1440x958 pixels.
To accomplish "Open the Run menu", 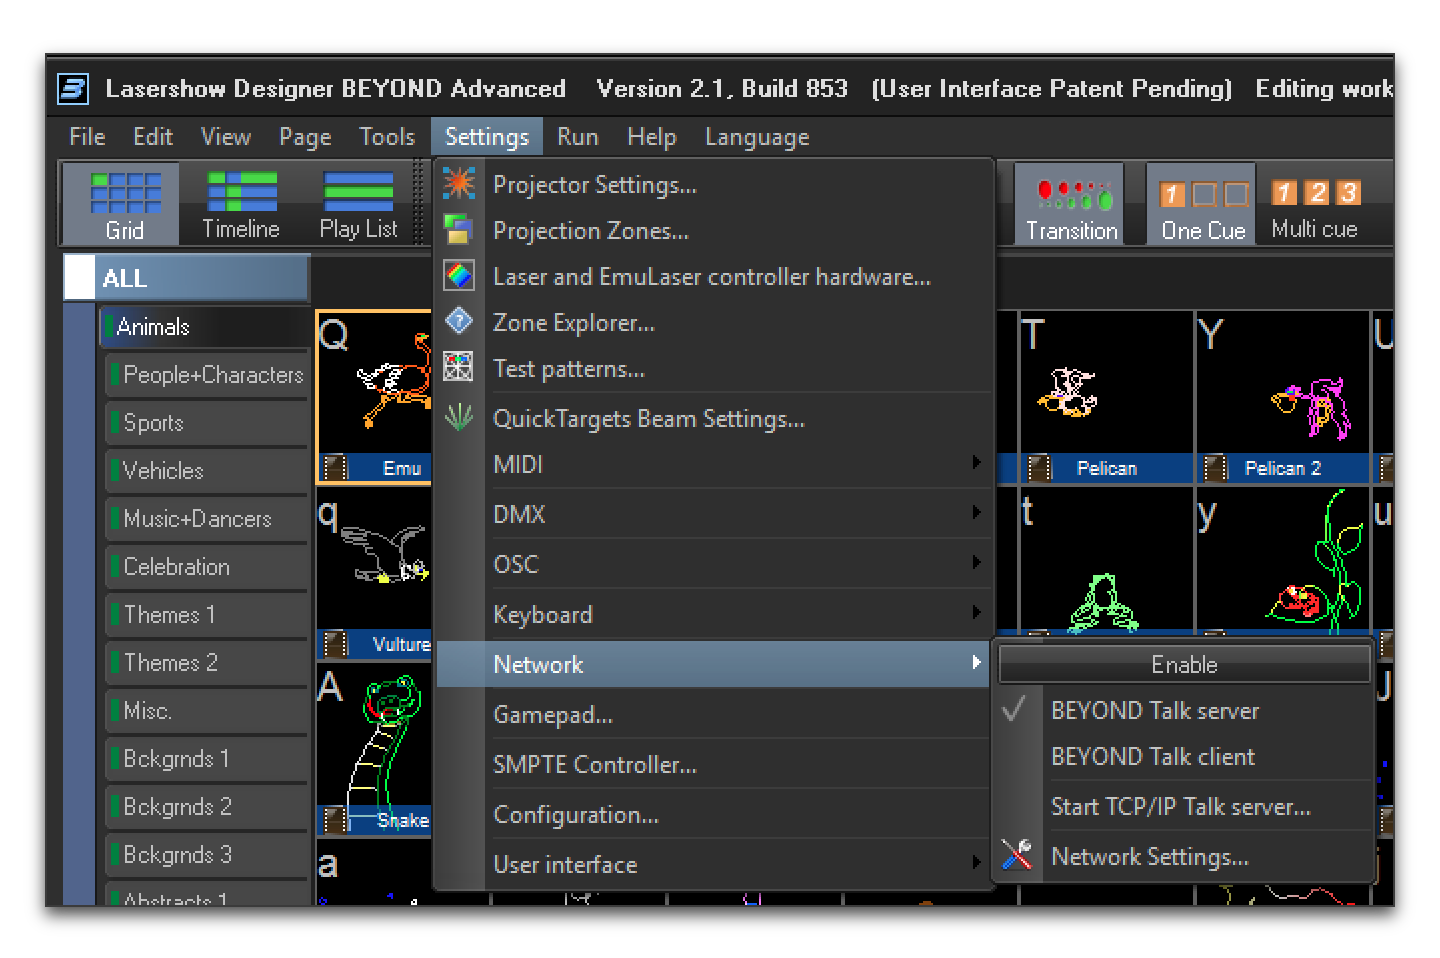I will pyautogui.click(x=578, y=137).
